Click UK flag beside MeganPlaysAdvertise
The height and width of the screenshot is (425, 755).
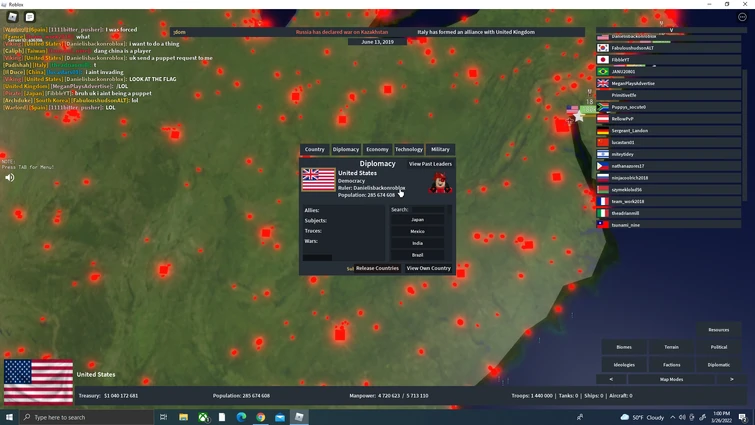point(603,83)
